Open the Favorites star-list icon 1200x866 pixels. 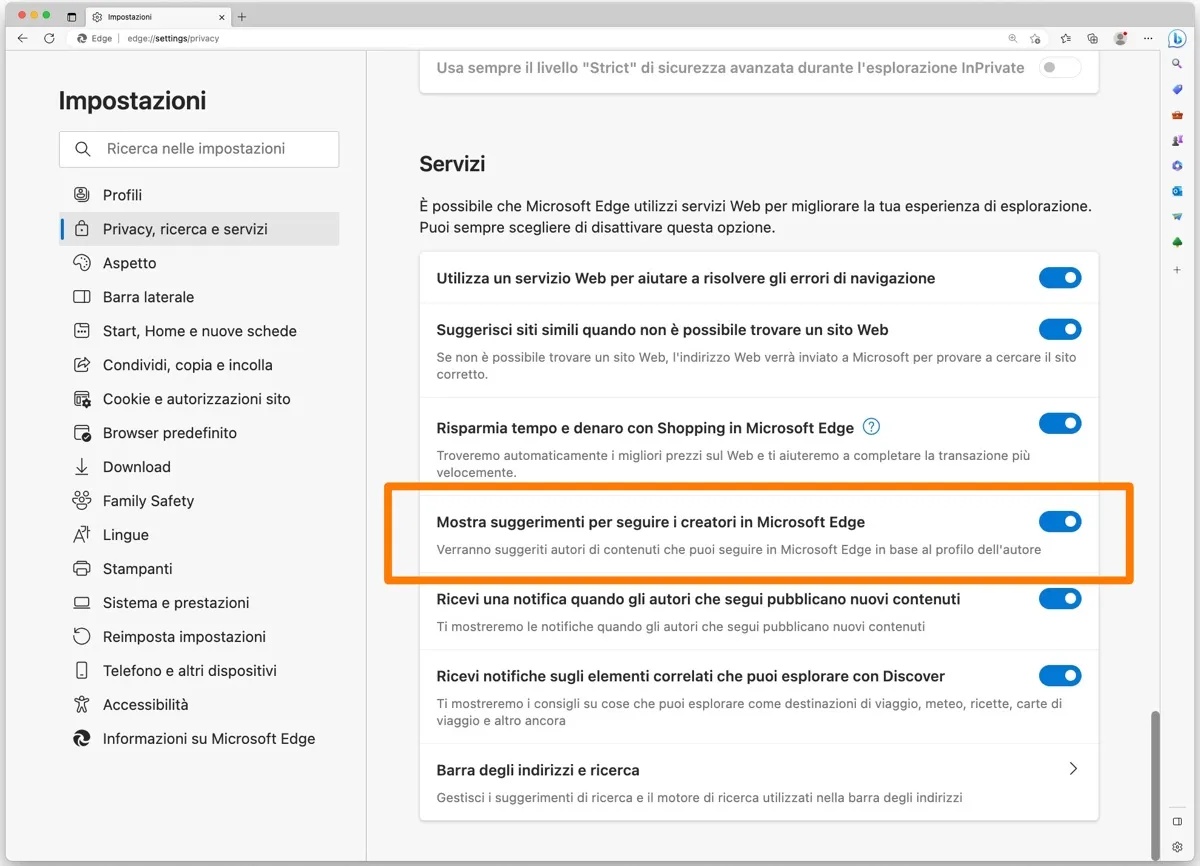click(1066, 39)
